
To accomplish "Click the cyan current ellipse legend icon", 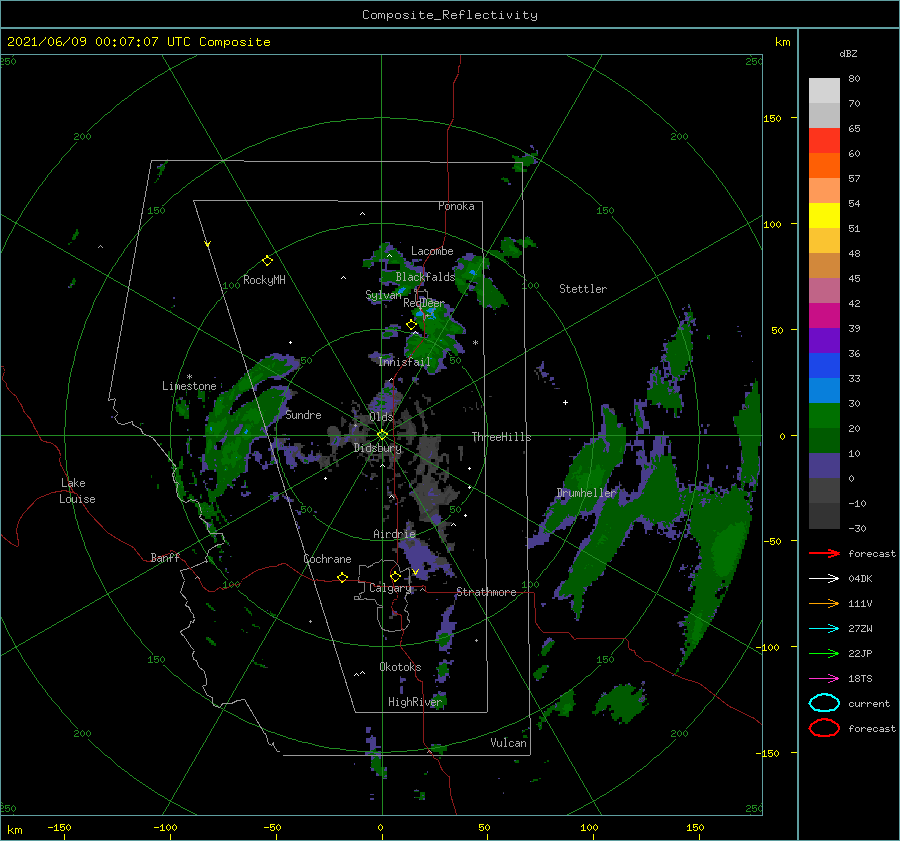I will point(824,703).
